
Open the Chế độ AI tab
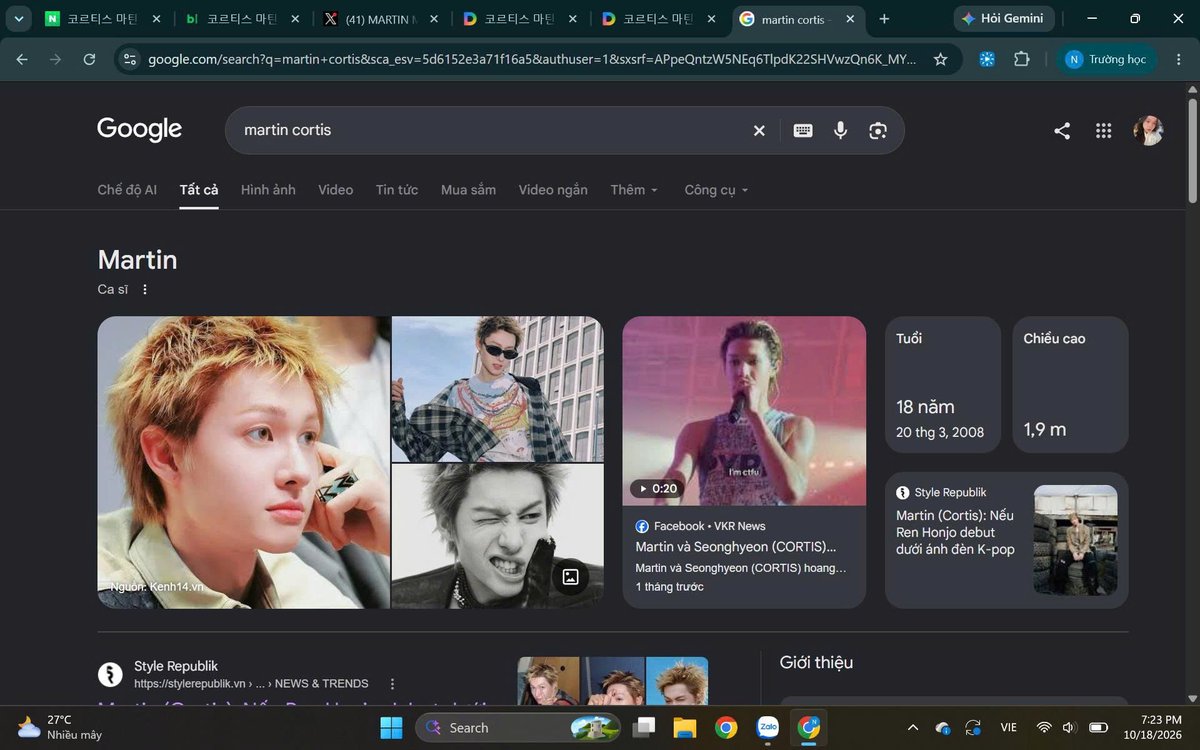tap(127, 190)
